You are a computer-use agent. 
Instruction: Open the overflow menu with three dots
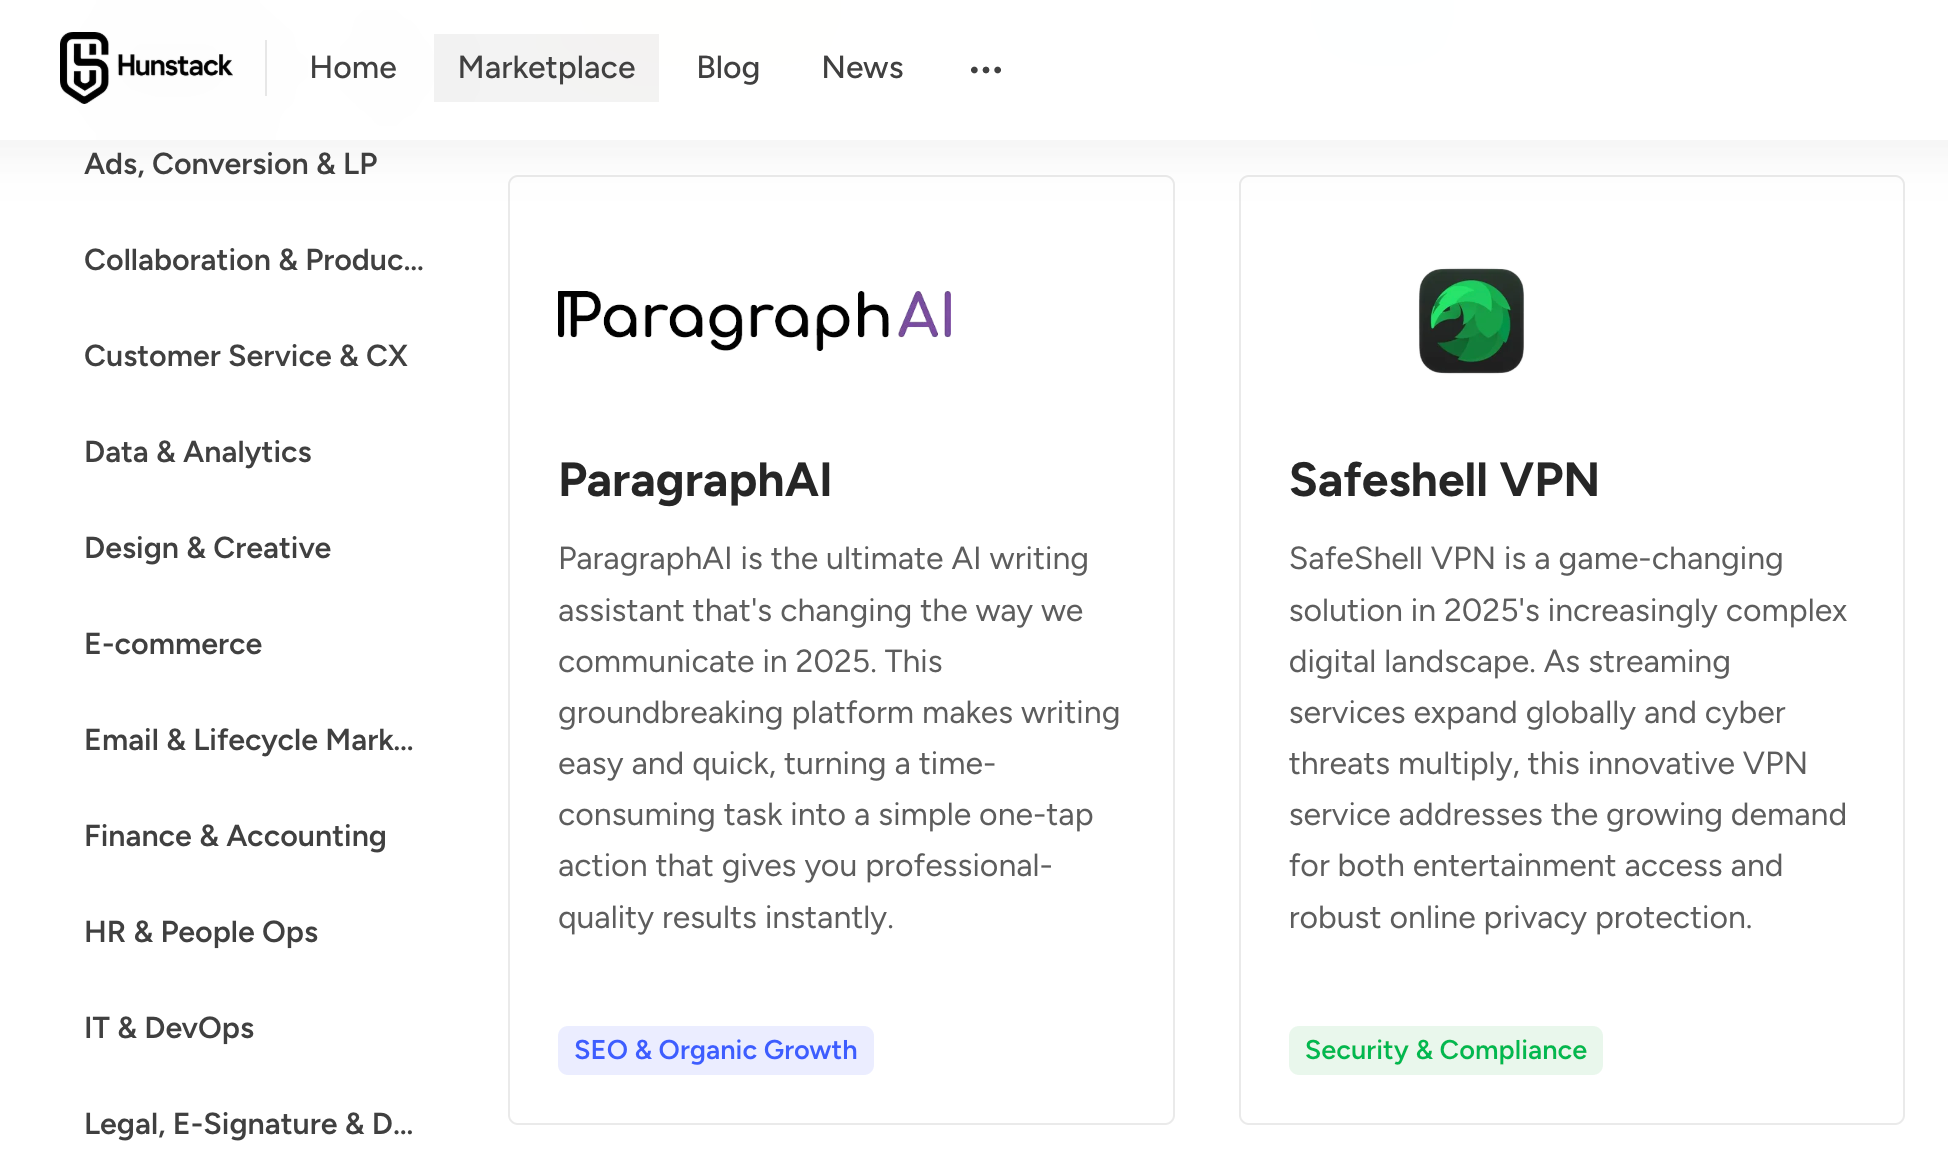[985, 68]
